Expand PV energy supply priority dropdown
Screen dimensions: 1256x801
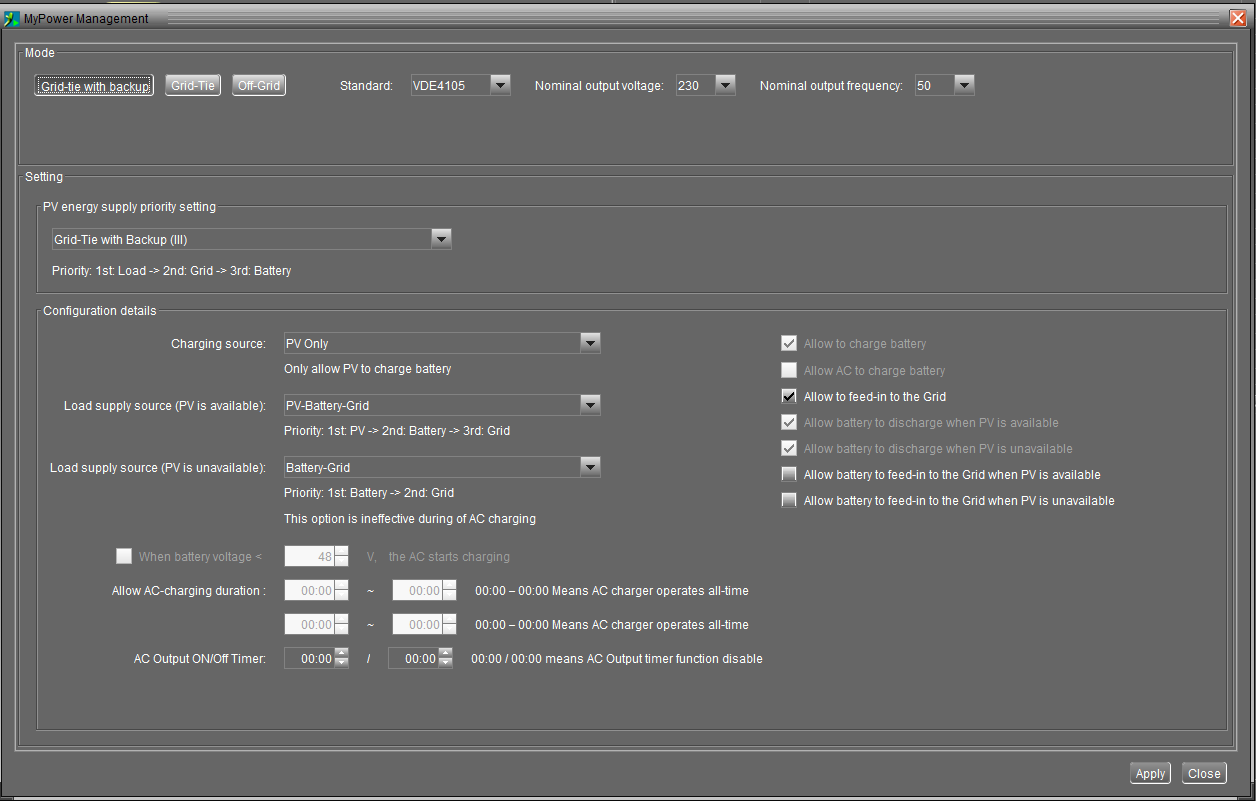(440, 240)
